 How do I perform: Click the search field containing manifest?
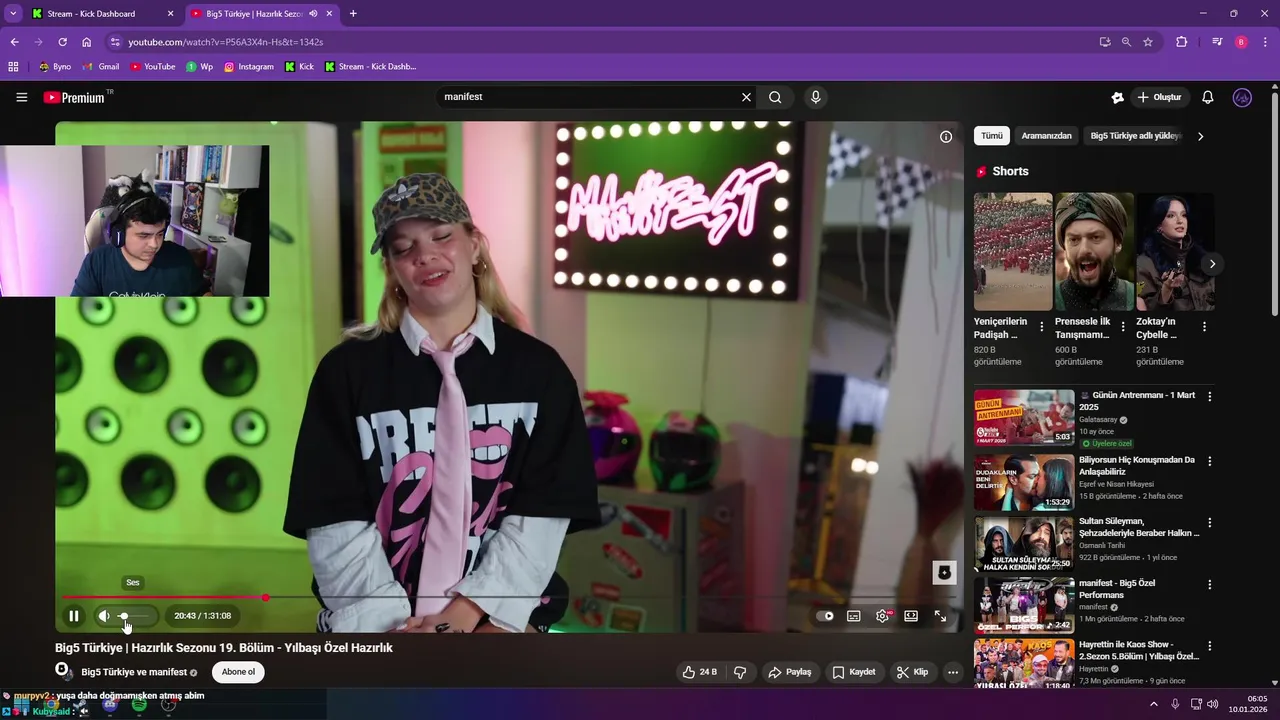tap(590, 97)
